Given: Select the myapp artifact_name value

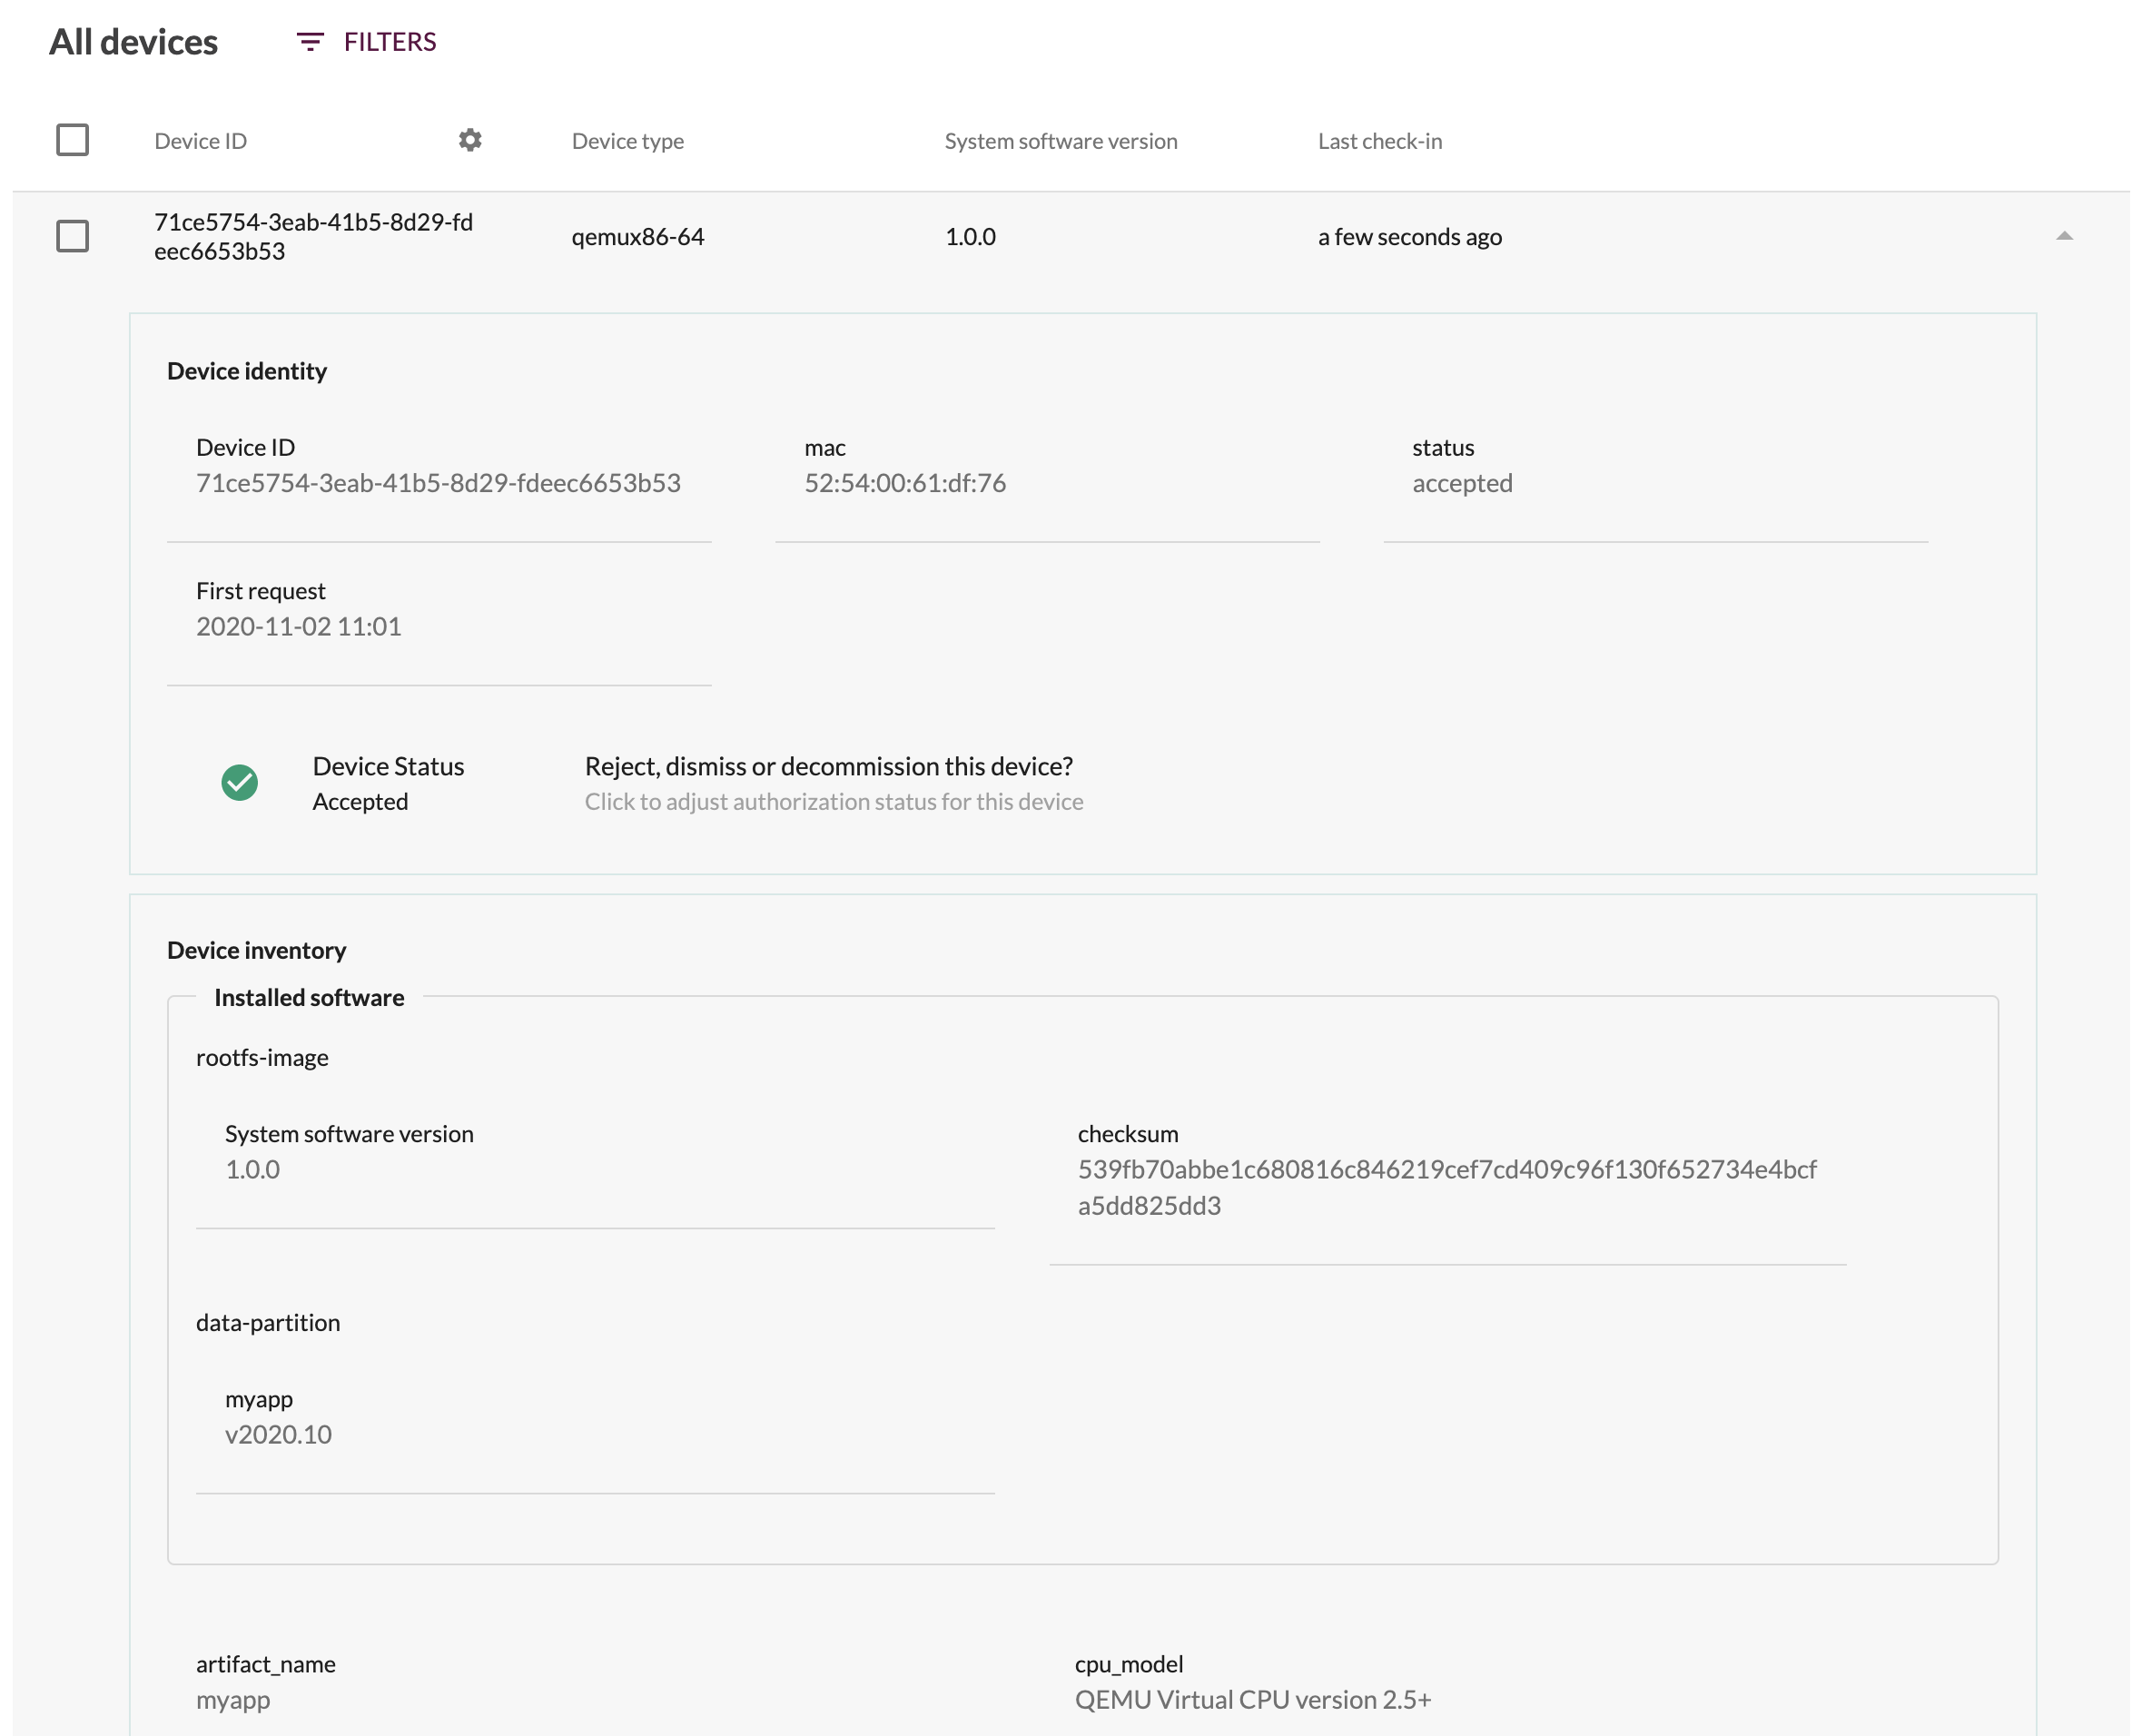Looking at the screenshot, I should 232,1699.
